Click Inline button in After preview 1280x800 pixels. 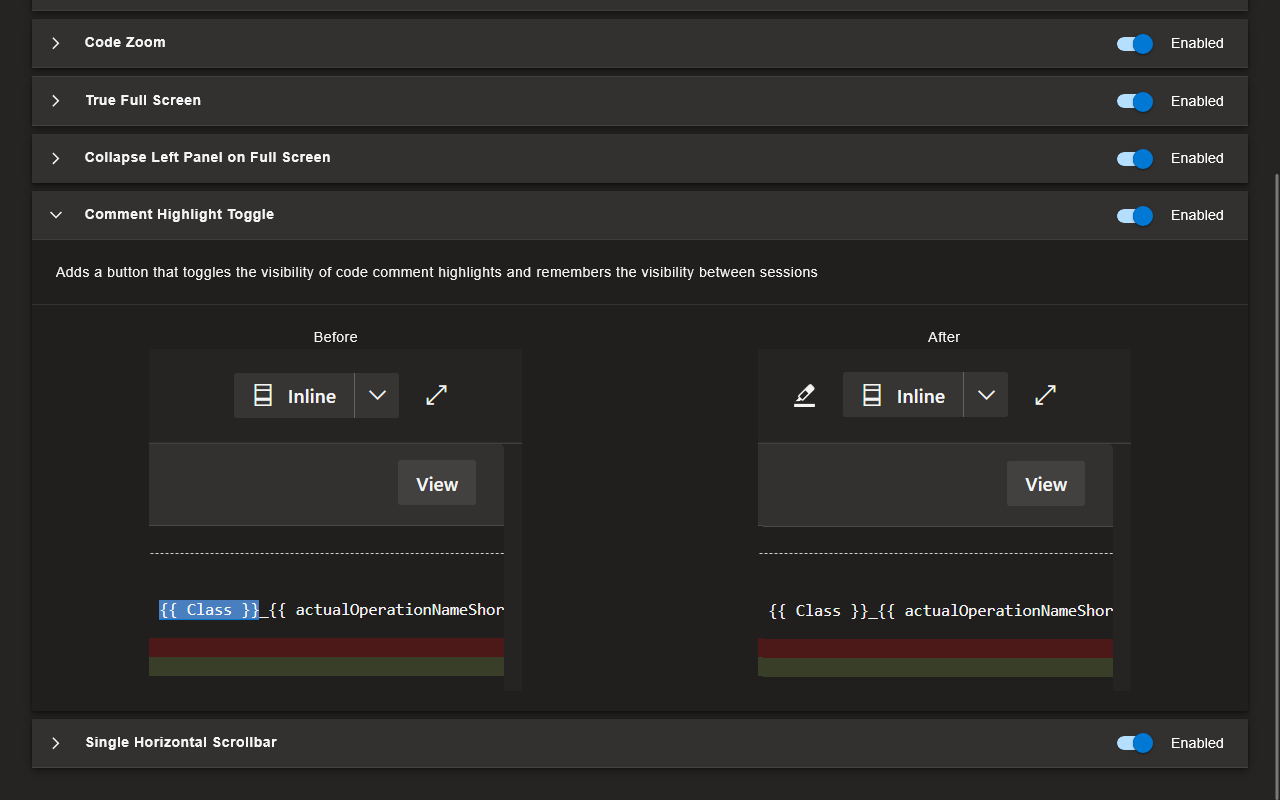903,395
